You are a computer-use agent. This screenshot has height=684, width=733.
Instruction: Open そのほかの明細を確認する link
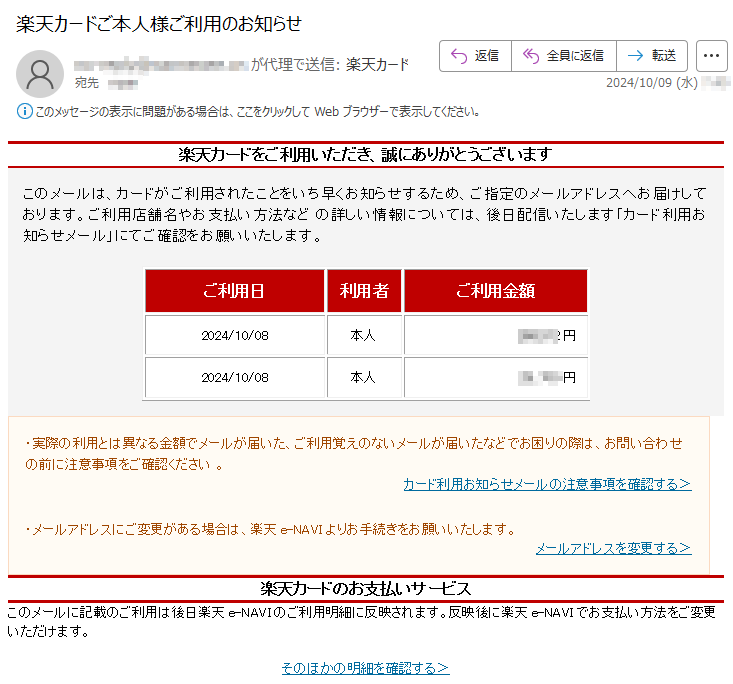tap(365, 668)
